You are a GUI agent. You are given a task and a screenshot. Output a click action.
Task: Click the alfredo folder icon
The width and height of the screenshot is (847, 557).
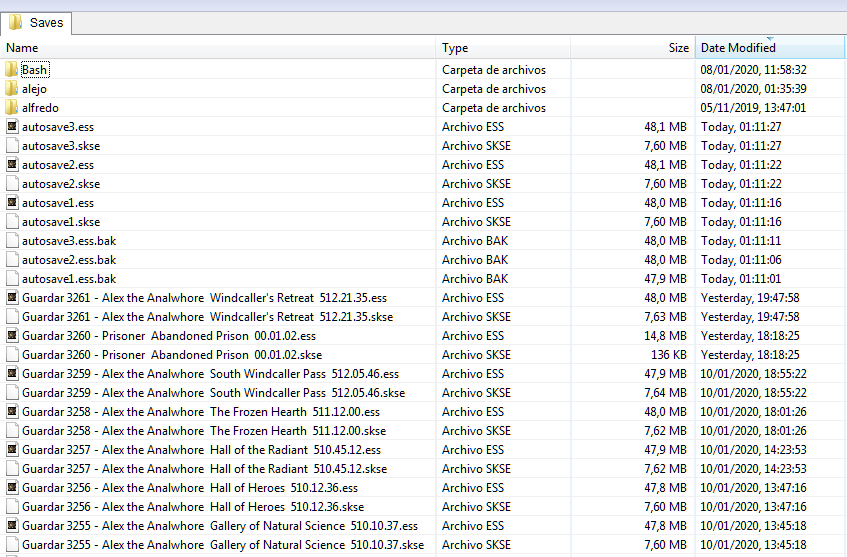click(x=12, y=108)
